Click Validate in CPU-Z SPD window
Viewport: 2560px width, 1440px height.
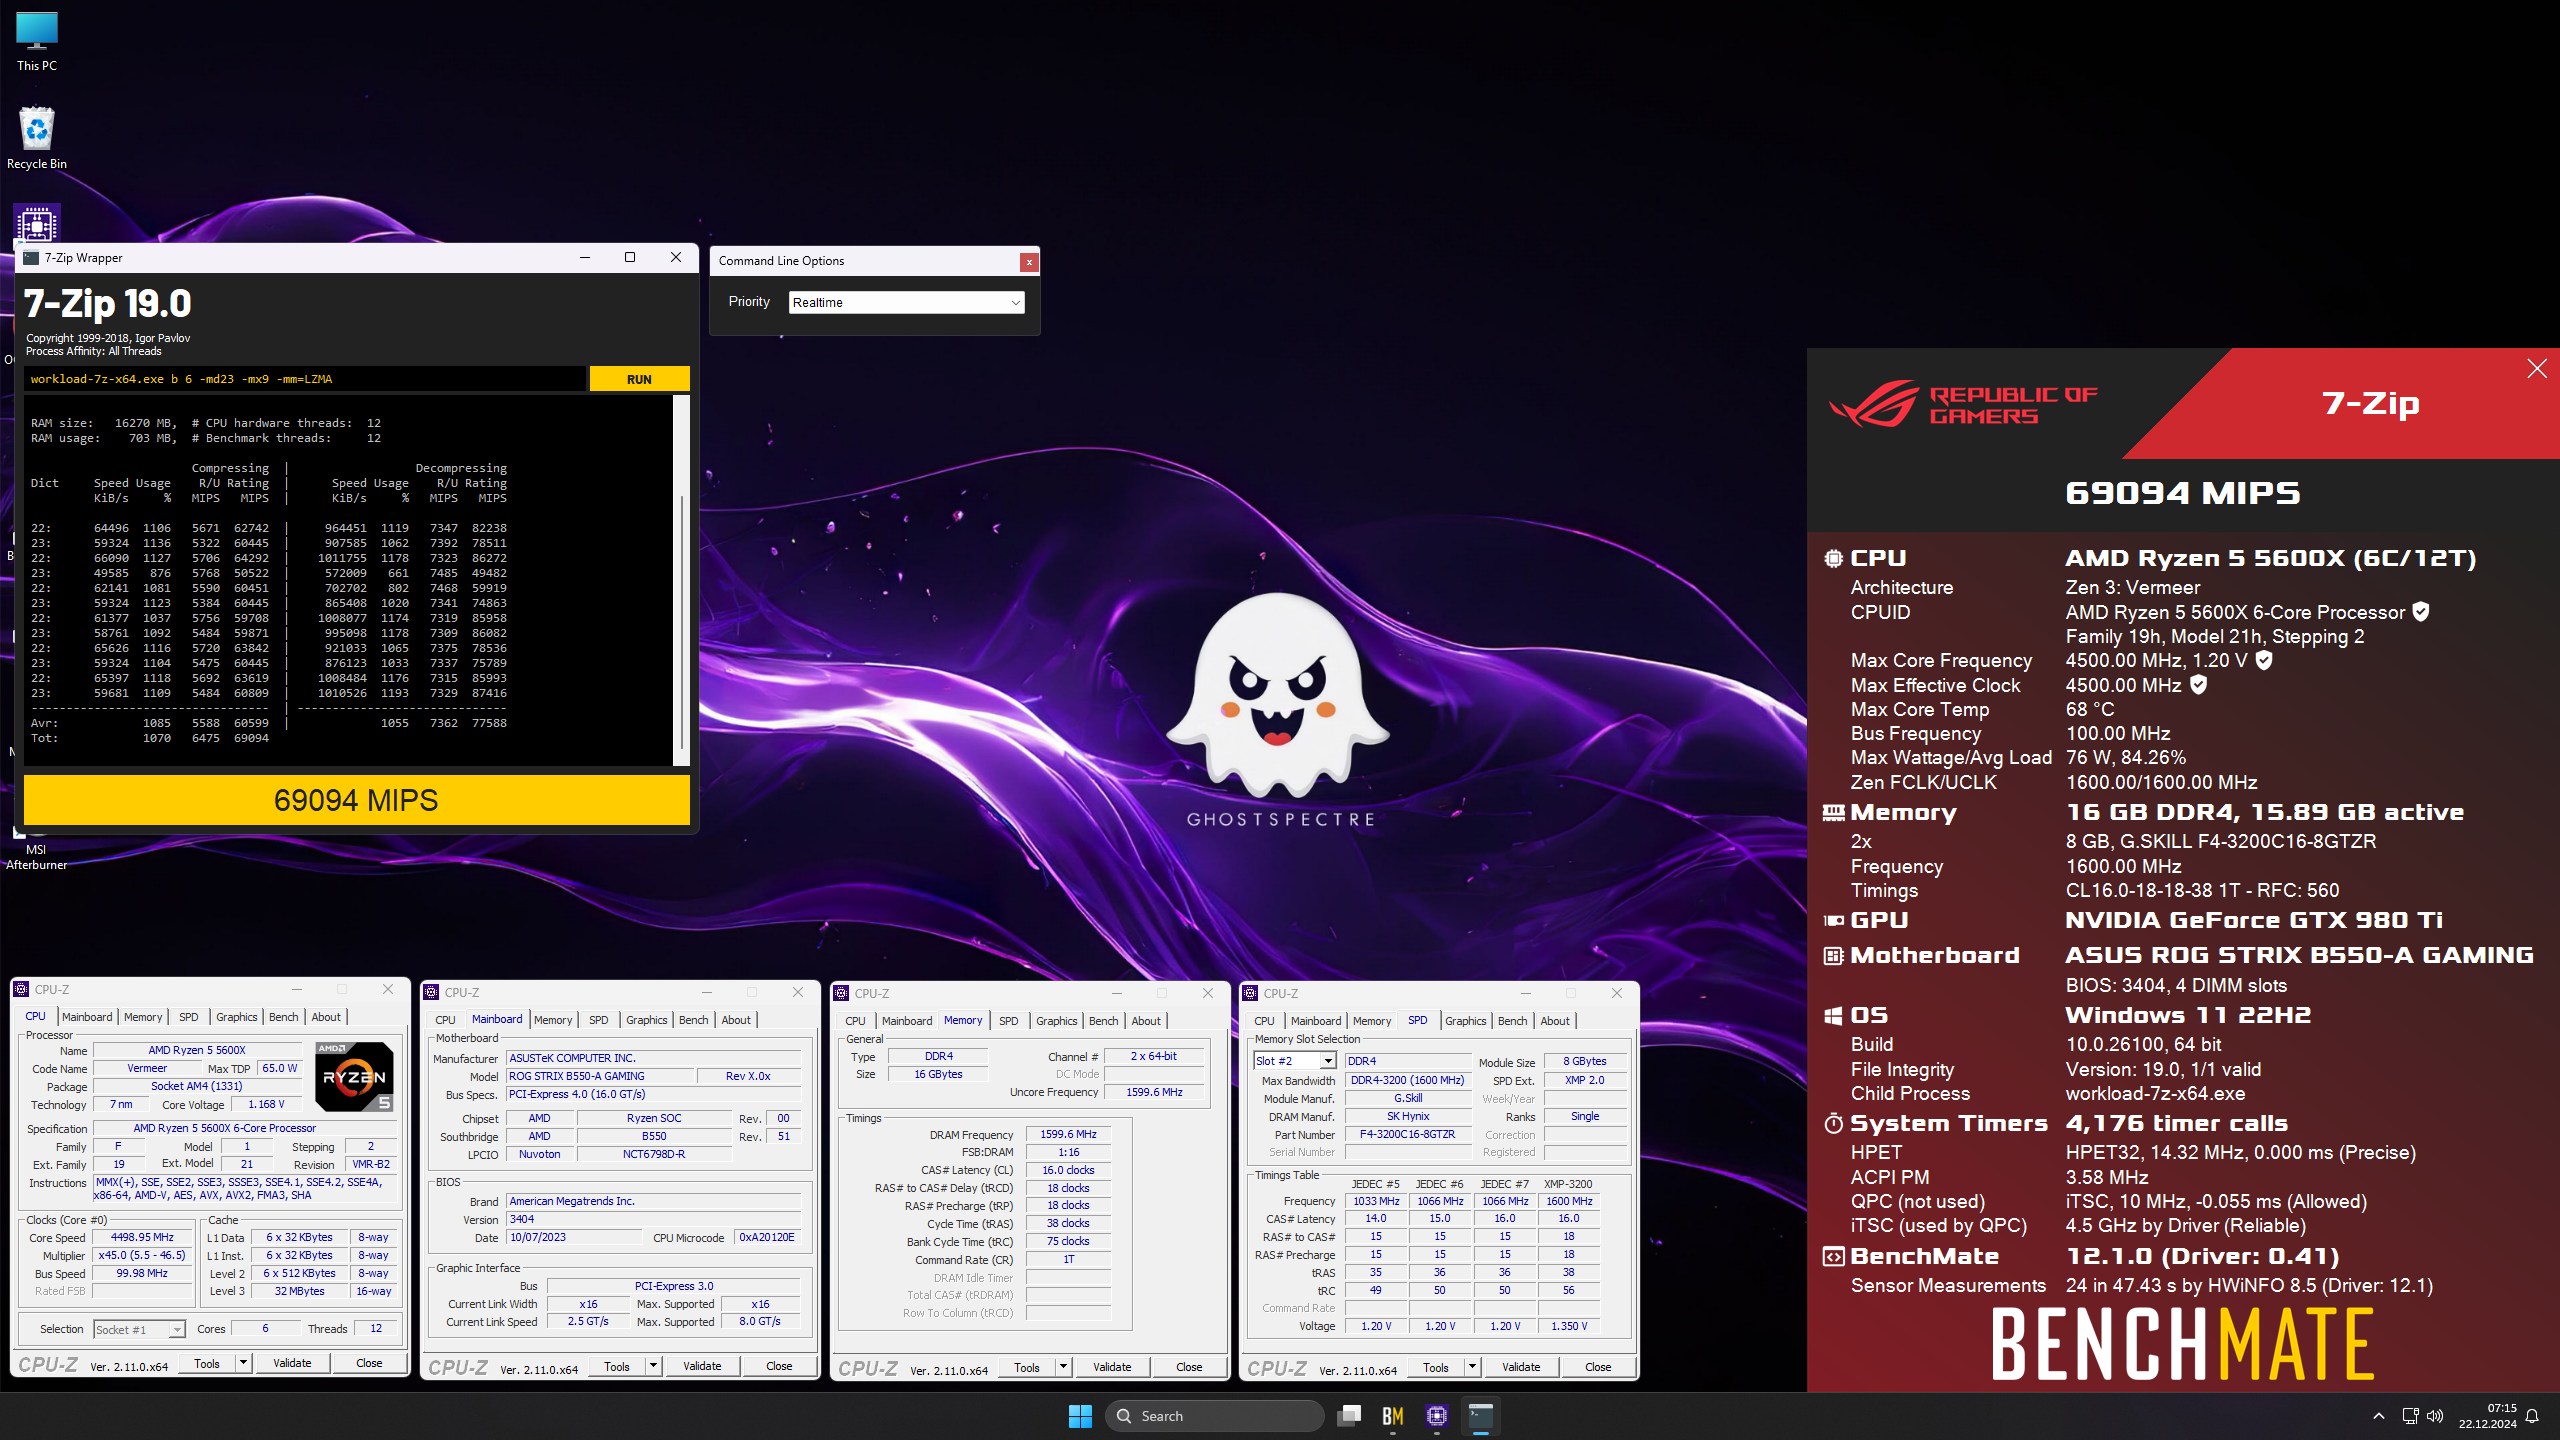[1521, 1367]
